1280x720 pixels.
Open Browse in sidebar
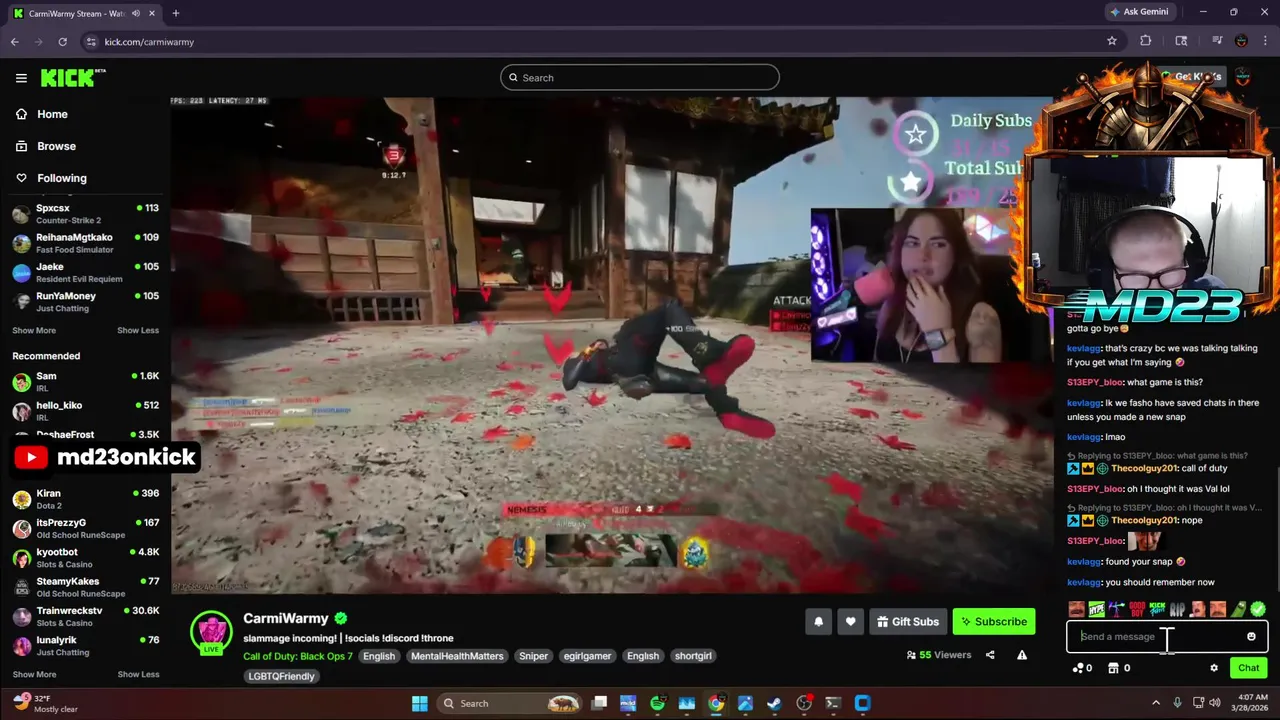[56, 146]
